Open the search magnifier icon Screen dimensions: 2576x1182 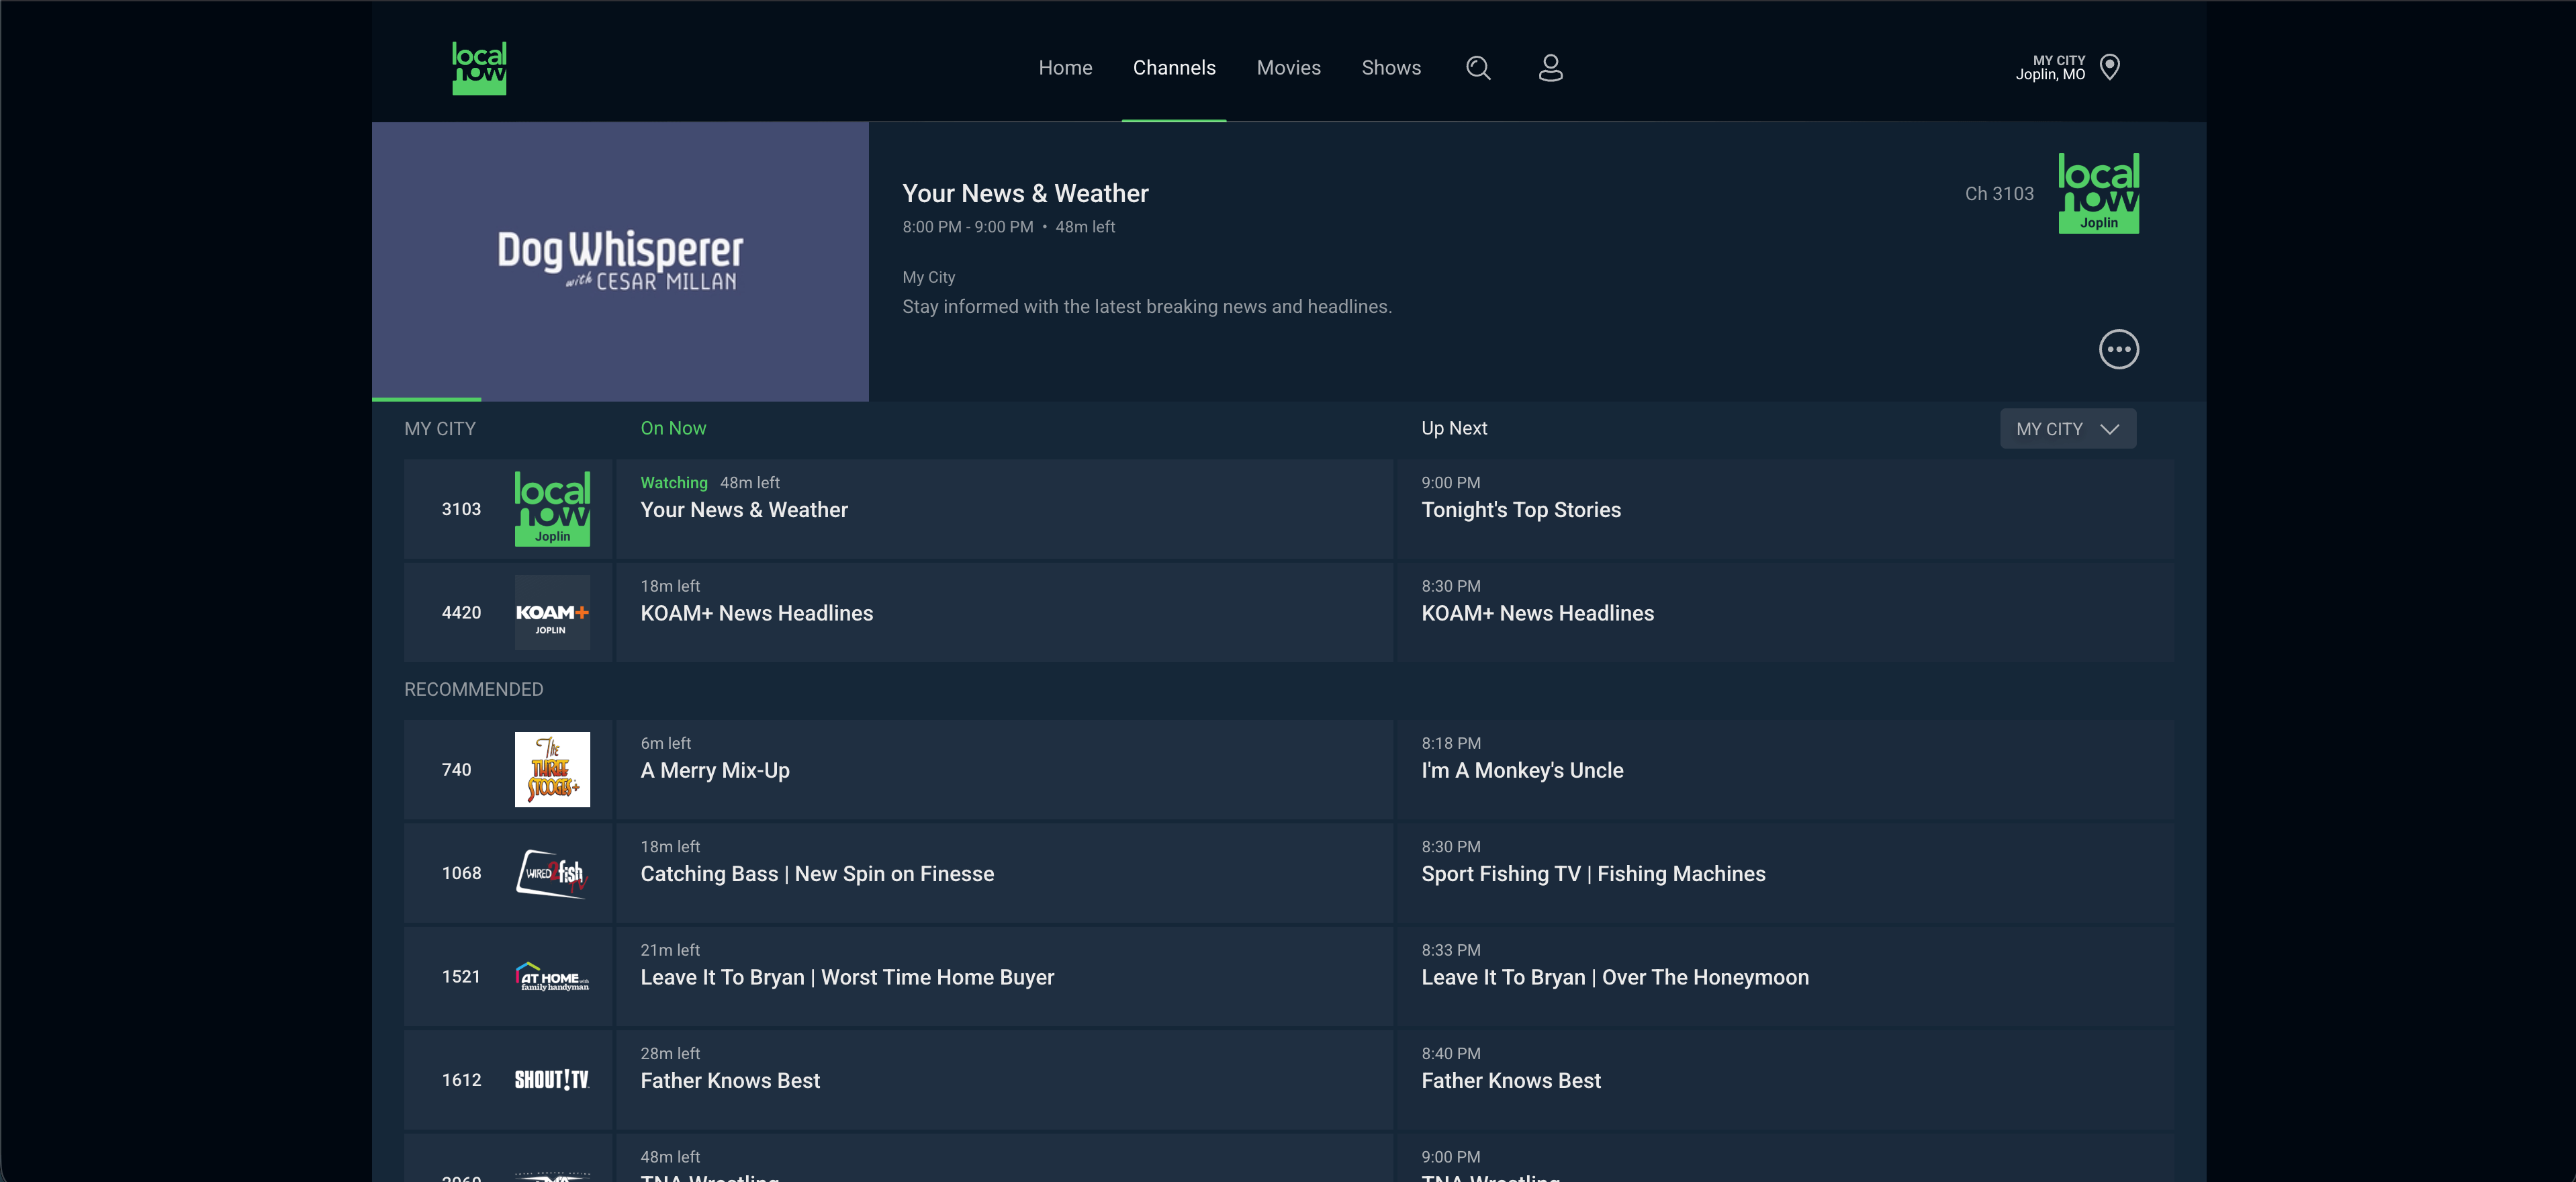pyautogui.click(x=1478, y=68)
